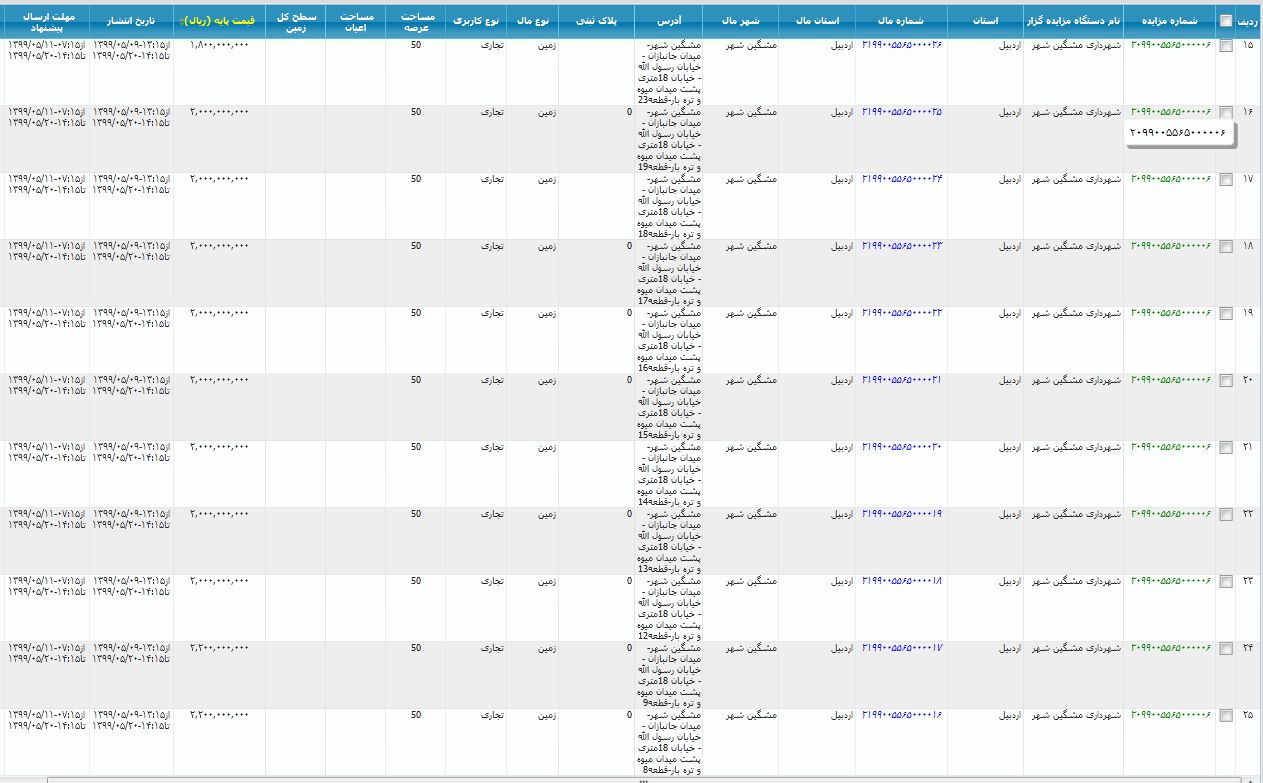
Task: Mark the checkbox in row ۲۵
Action: (1226, 716)
